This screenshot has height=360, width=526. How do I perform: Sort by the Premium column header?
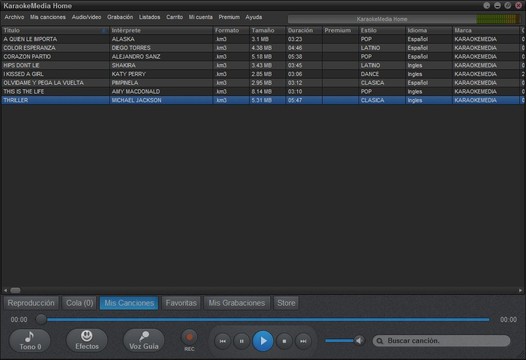[x=340, y=30]
